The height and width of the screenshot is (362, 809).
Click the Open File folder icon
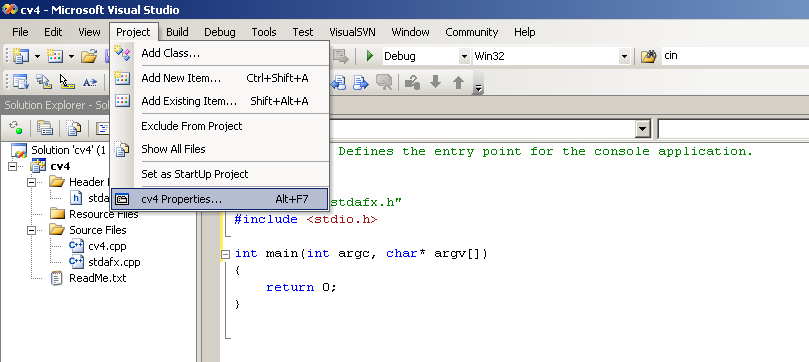point(89,56)
